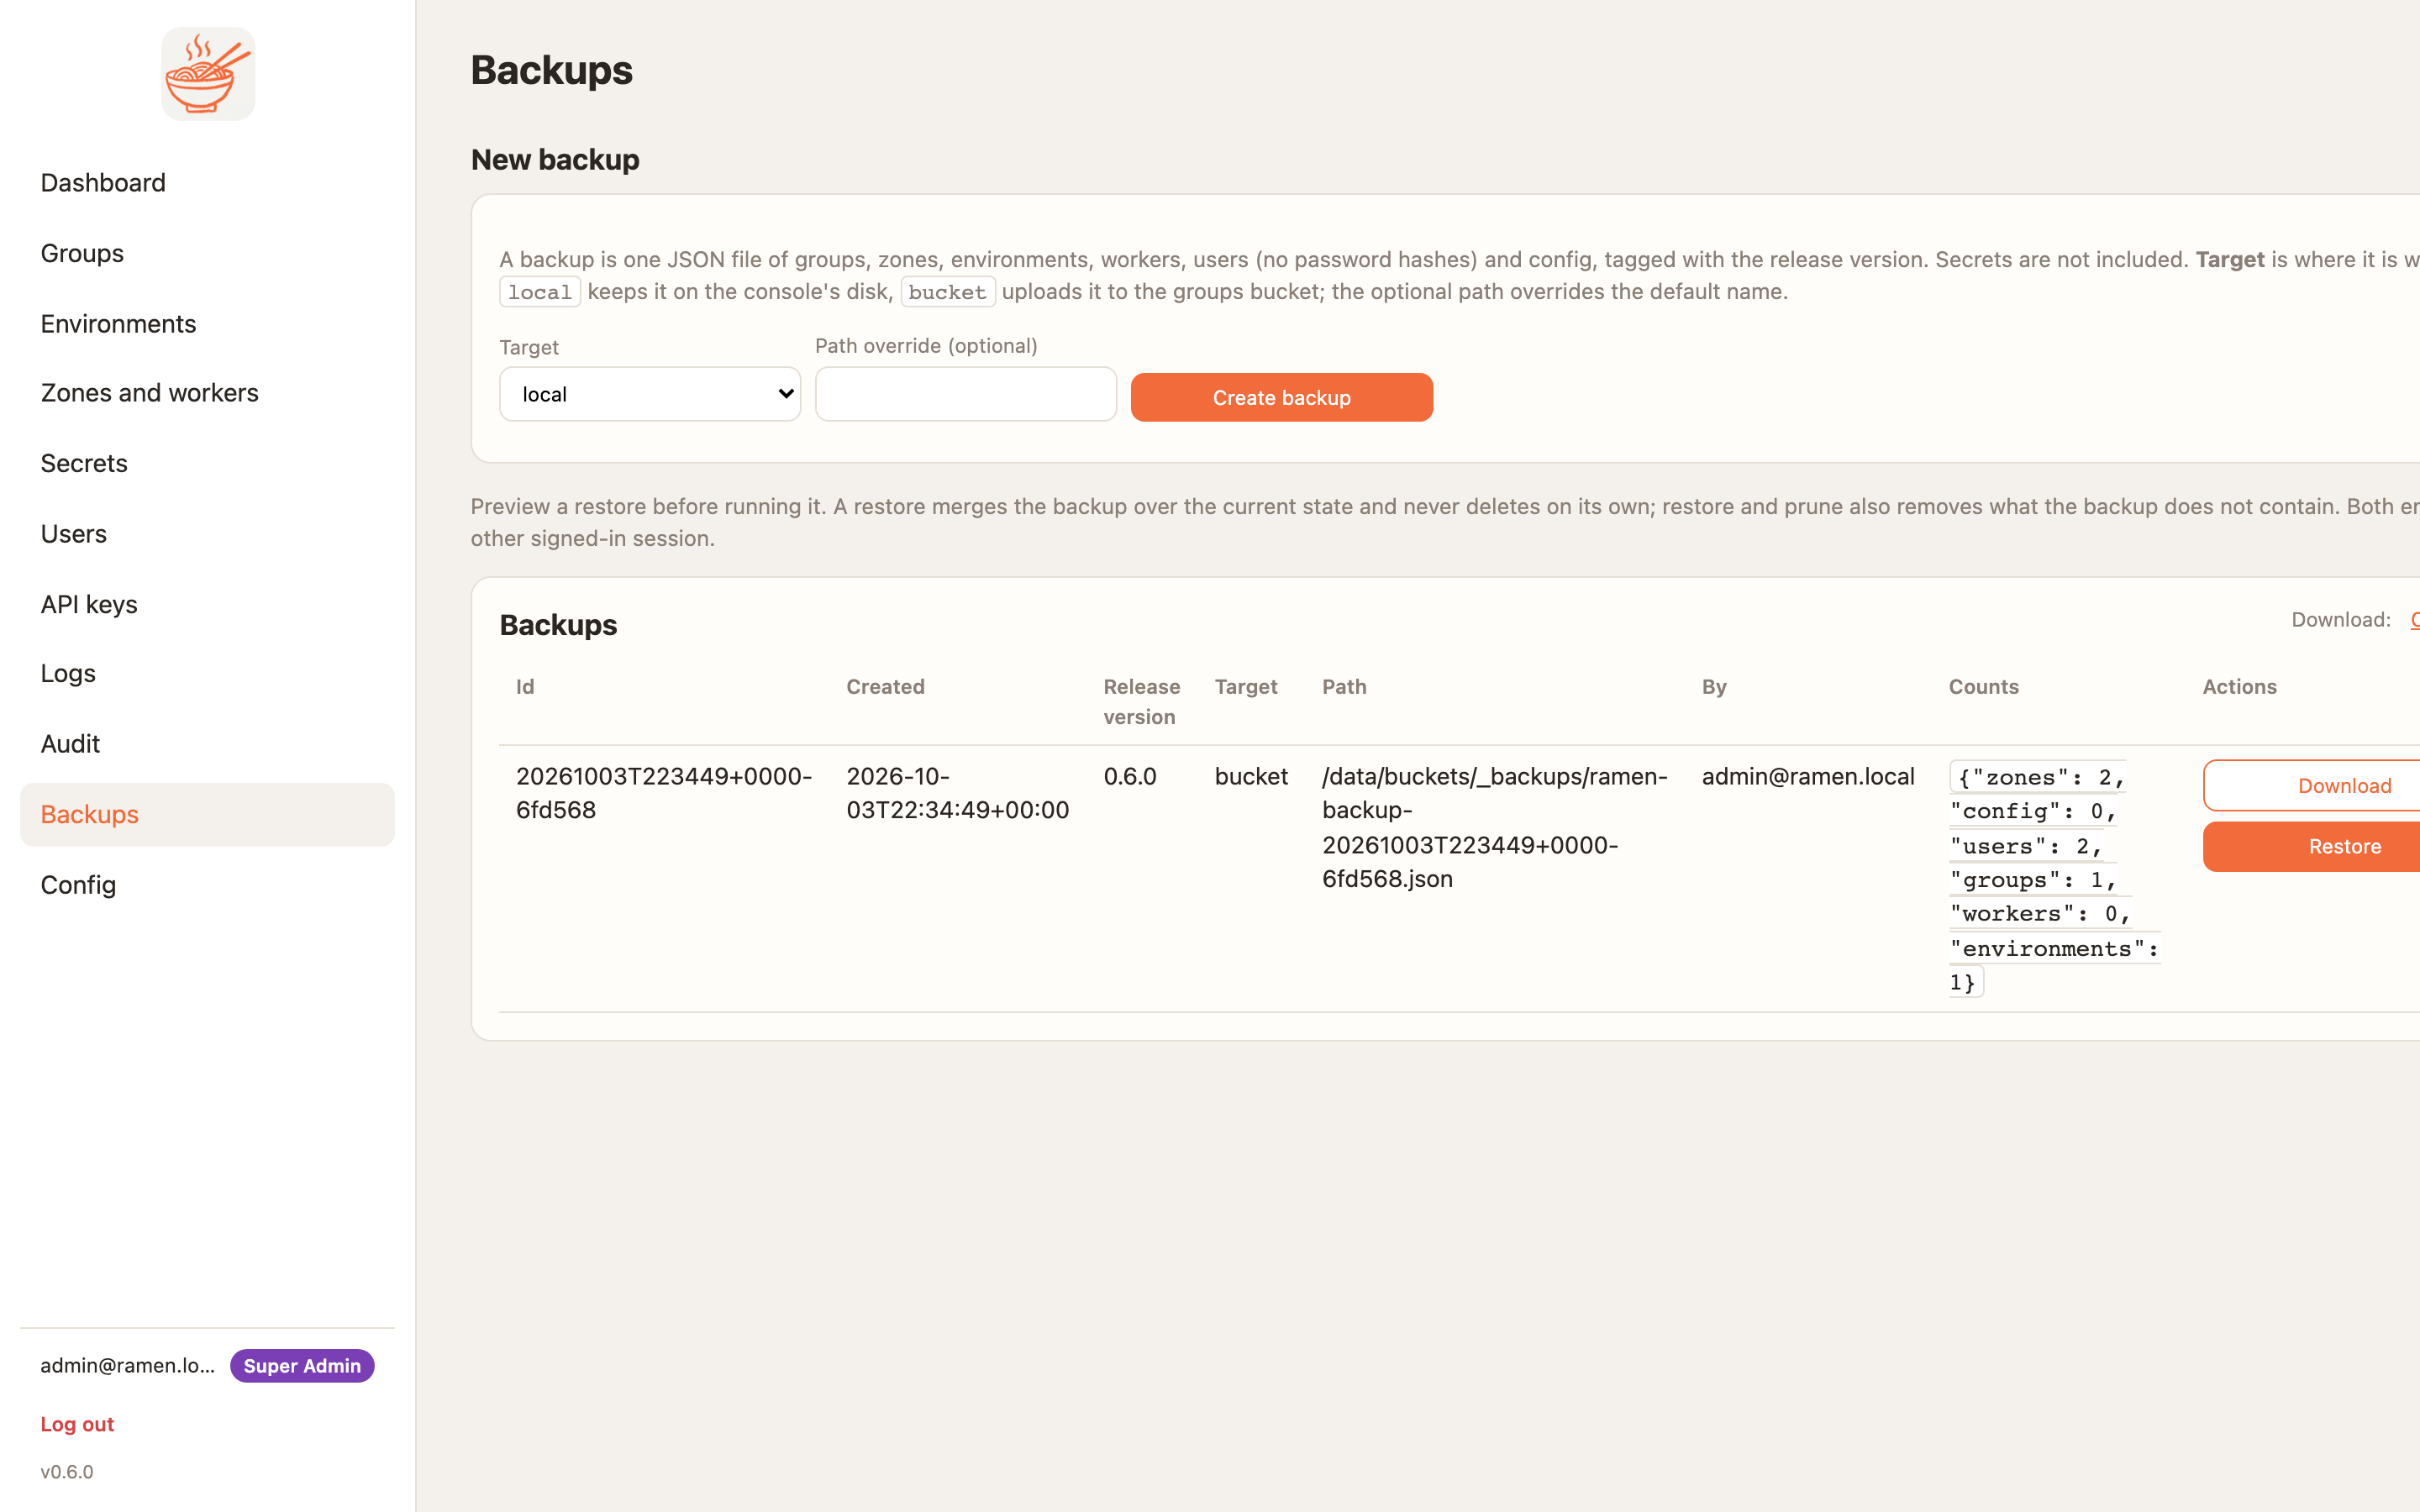Open Environments section
This screenshot has height=1512, width=2420.
pos(207,323)
